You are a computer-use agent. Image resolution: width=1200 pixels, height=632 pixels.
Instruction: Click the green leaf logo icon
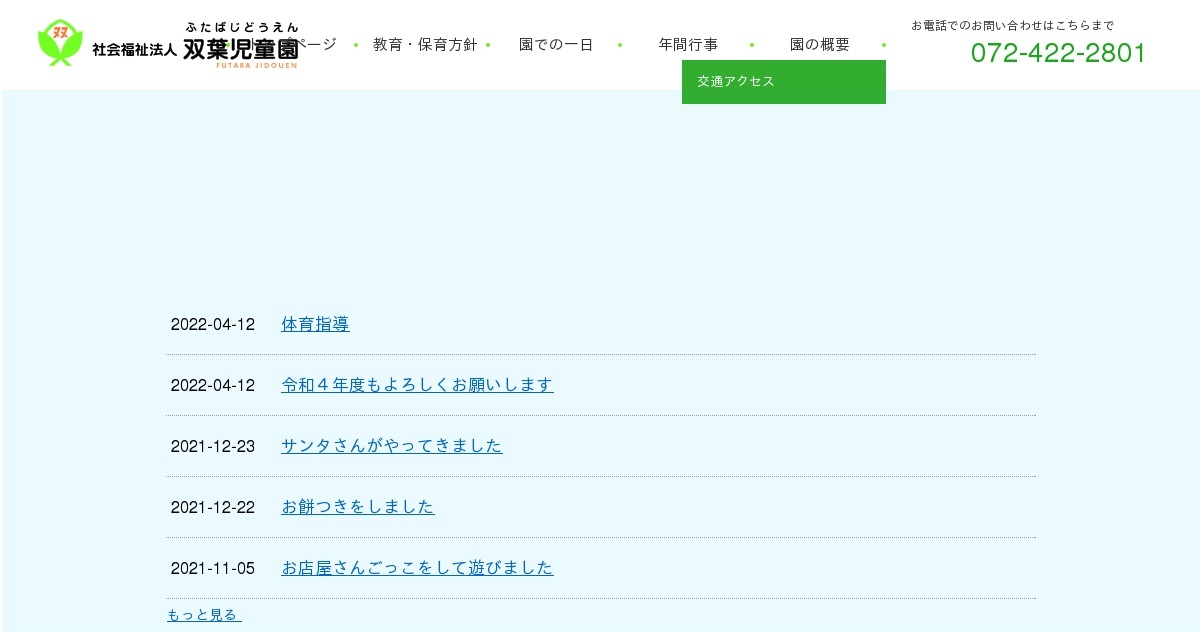61,44
